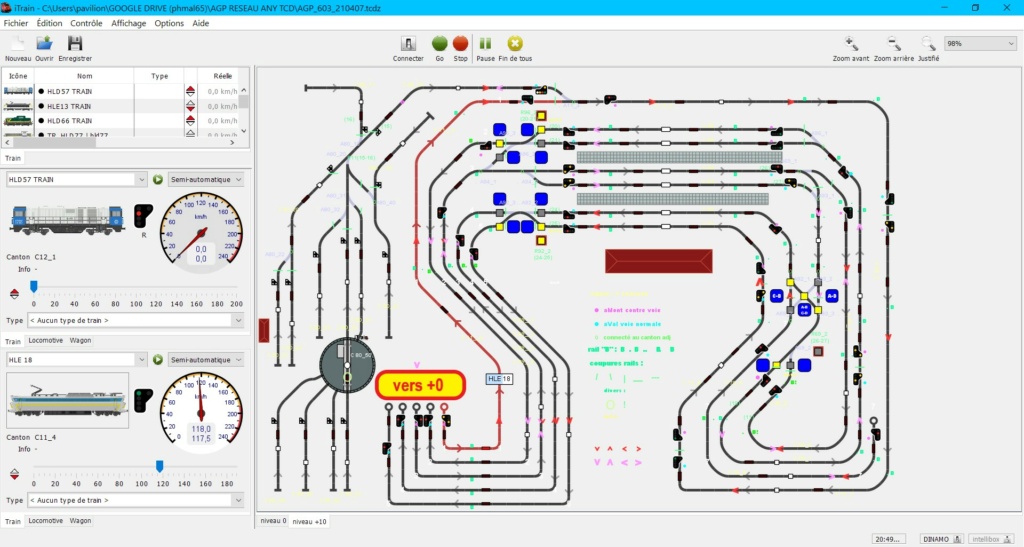Image resolution: width=1024 pixels, height=547 pixels.
Task: Select Wagon tab under HLE 18 panel
Action: 80,521
